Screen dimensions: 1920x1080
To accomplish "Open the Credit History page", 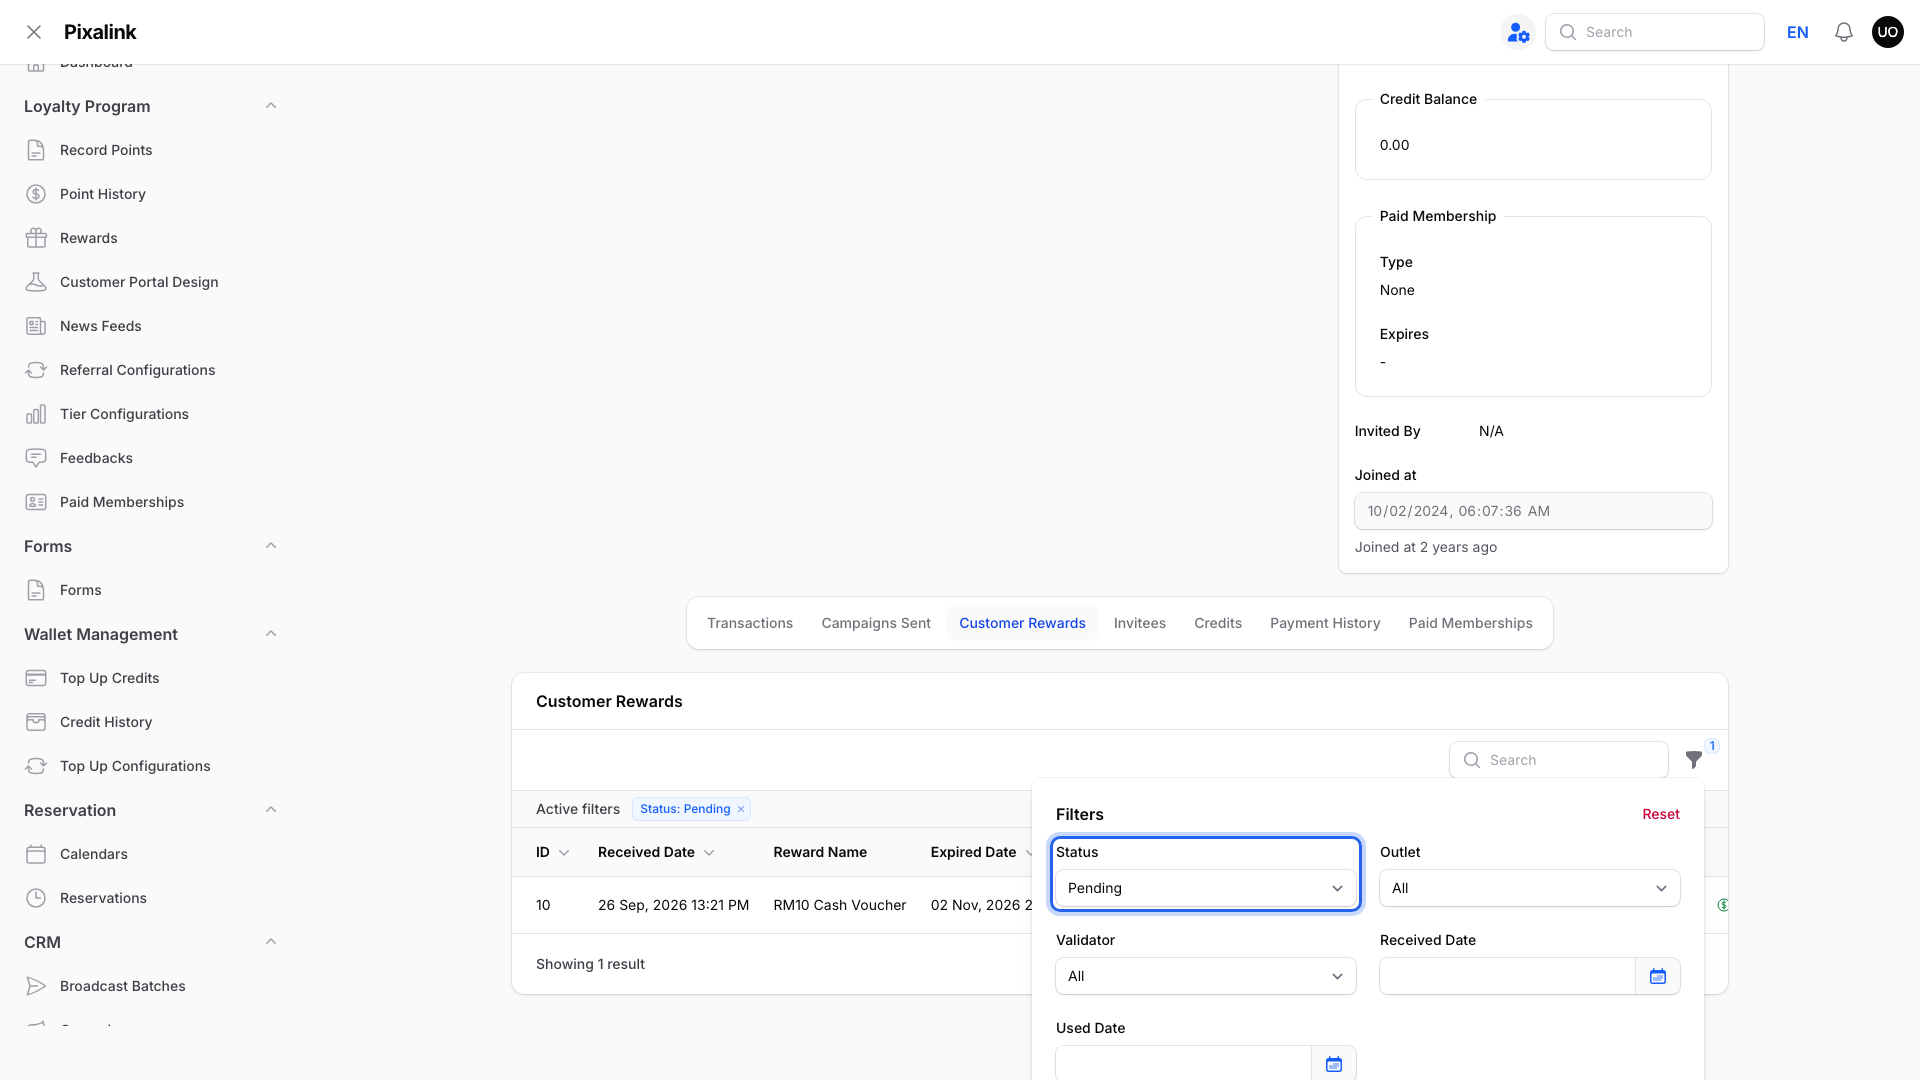I will [x=106, y=722].
